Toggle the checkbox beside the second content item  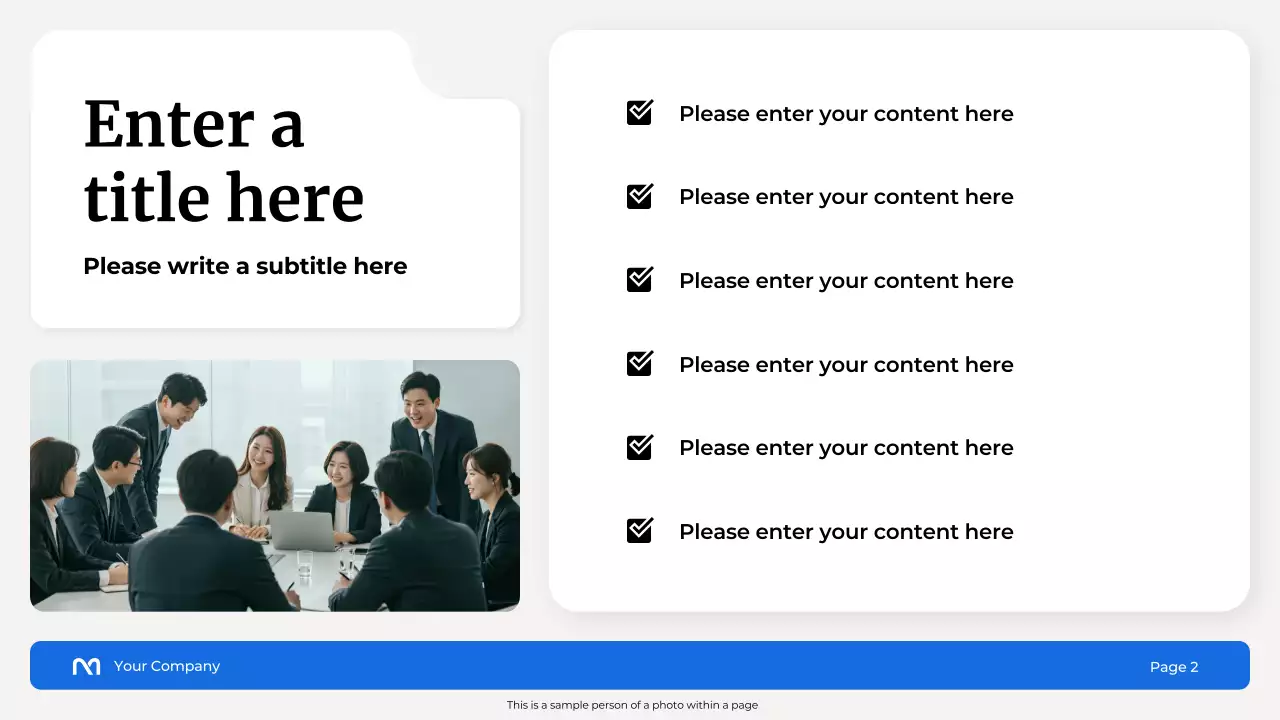tap(639, 196)
